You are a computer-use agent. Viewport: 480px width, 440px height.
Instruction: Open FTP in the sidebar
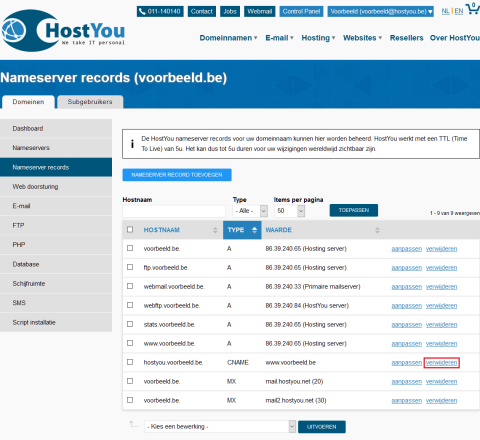pyautogui.click(x=56, y=225)
